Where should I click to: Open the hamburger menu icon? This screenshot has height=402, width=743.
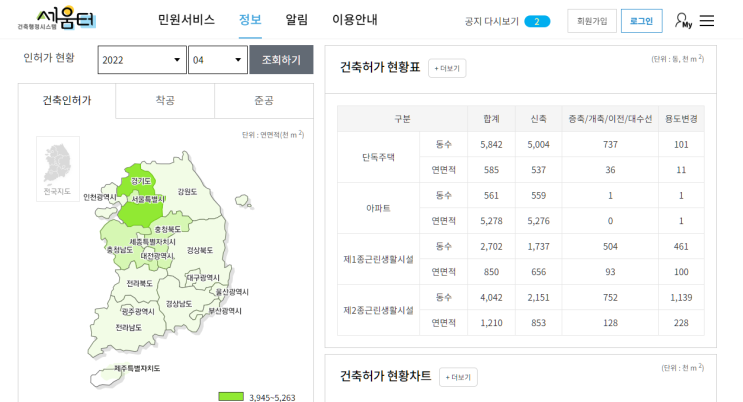(707, 20)
